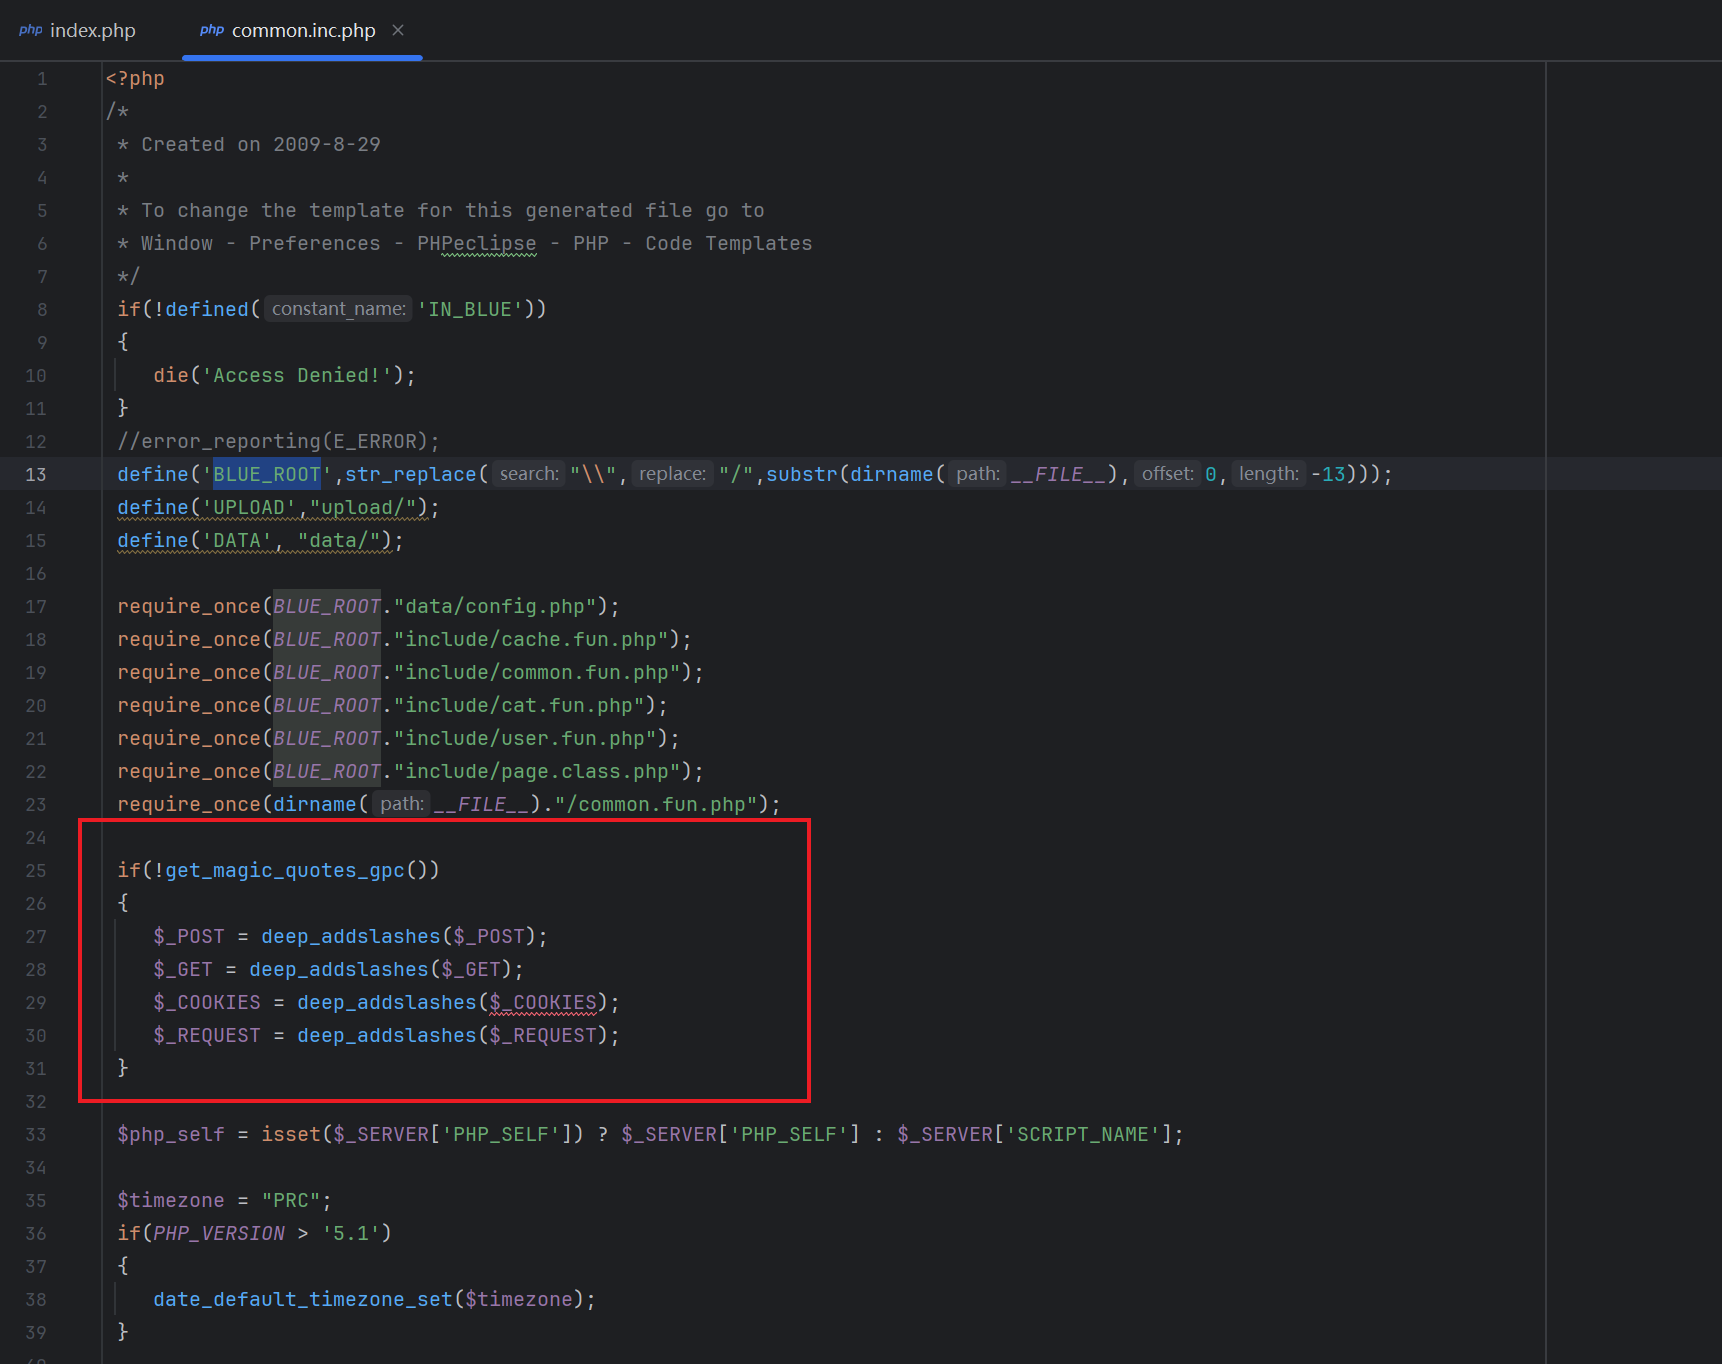Click deep_addslashes($_POST) call
The height and width of the screenshot is (1364, 1722).
[x=399, y=936]
